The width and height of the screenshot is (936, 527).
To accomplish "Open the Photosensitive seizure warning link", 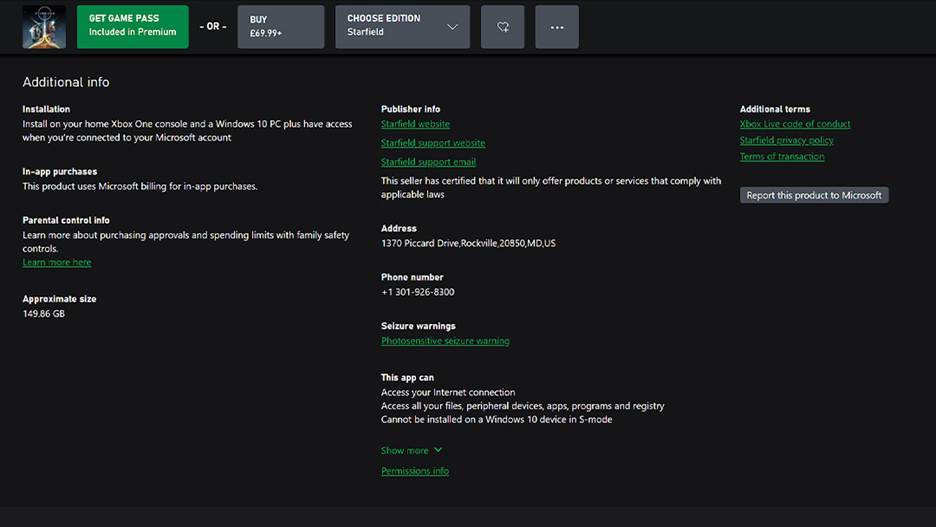I will [445, 341].
